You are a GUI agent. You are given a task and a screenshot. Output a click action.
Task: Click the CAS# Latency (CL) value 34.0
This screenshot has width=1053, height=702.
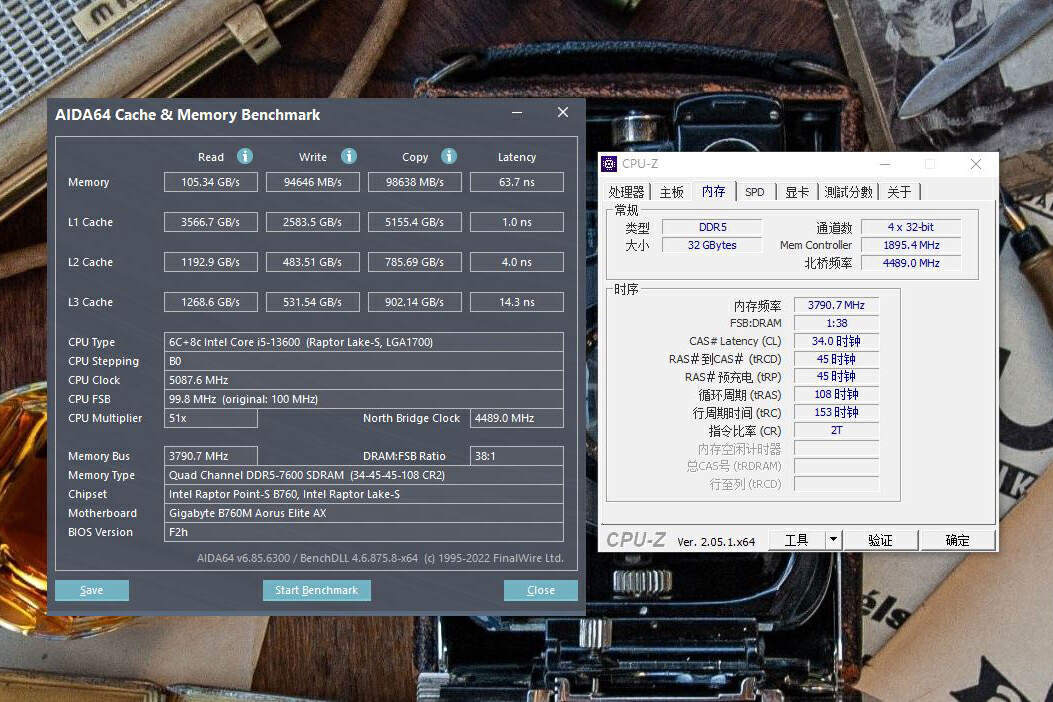pos(836,341)
